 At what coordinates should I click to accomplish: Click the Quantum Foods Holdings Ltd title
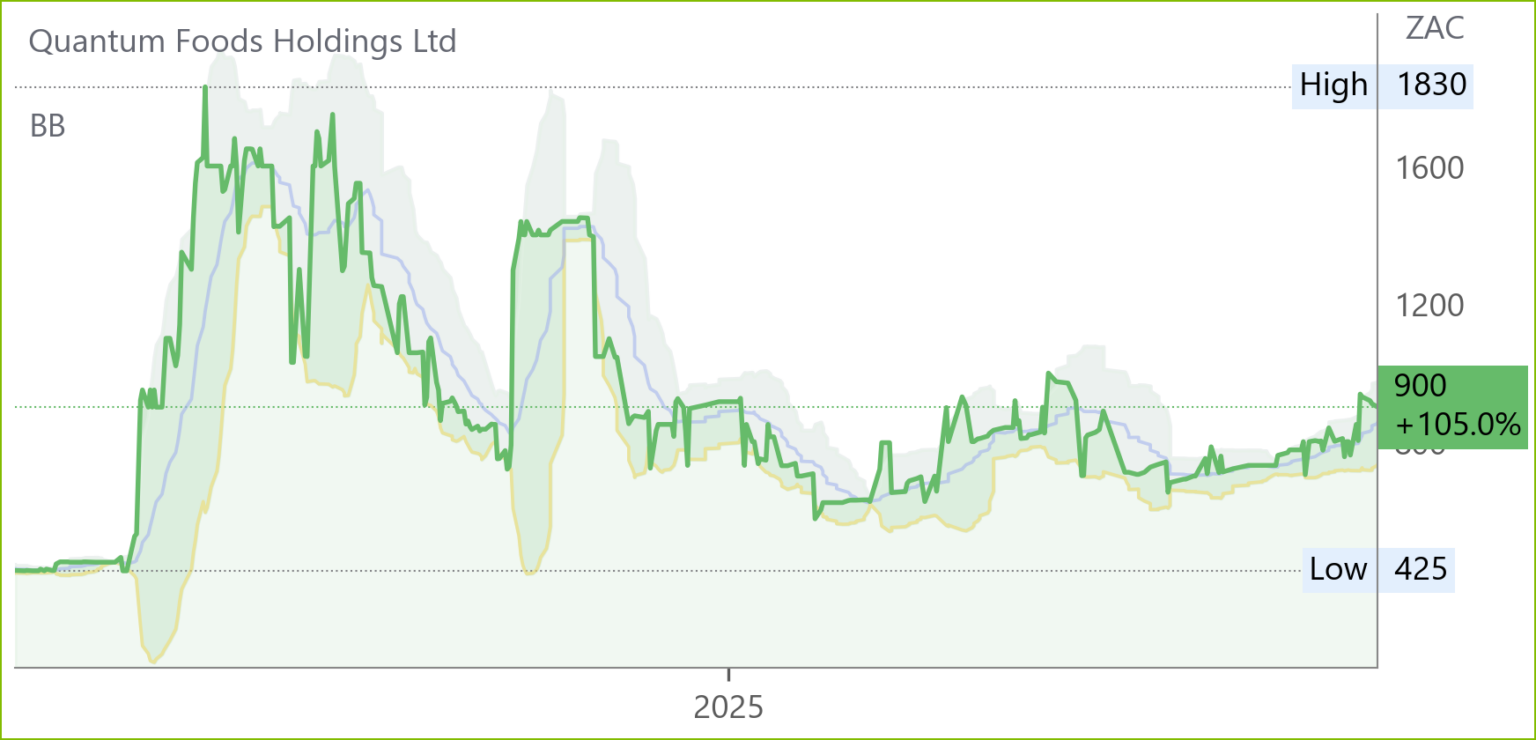pos(243,41)
